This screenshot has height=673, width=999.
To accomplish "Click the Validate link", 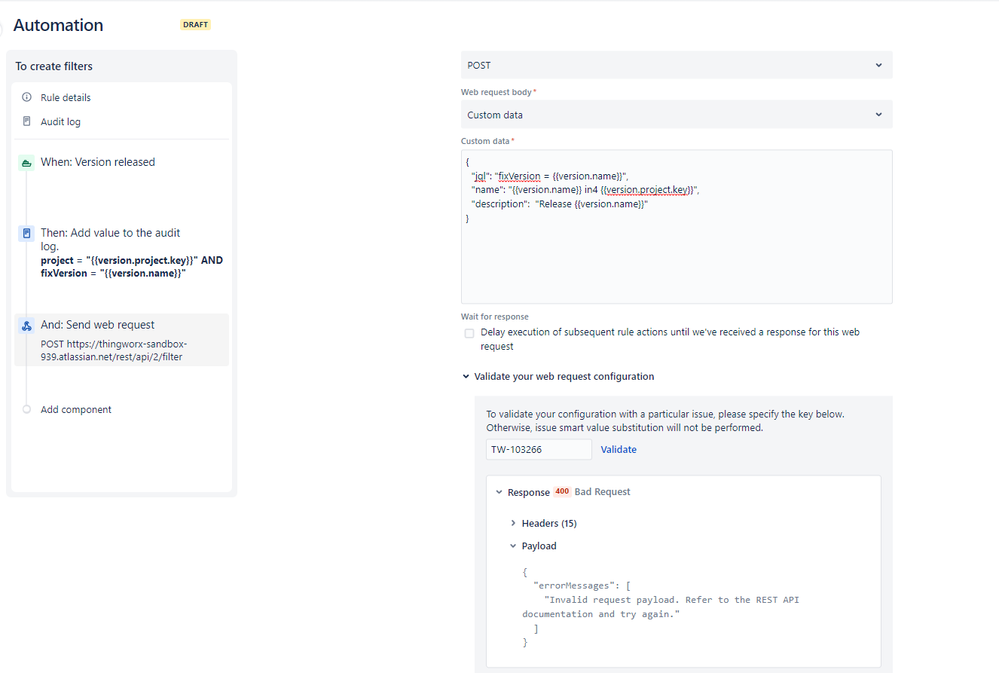I will (619, 449).
